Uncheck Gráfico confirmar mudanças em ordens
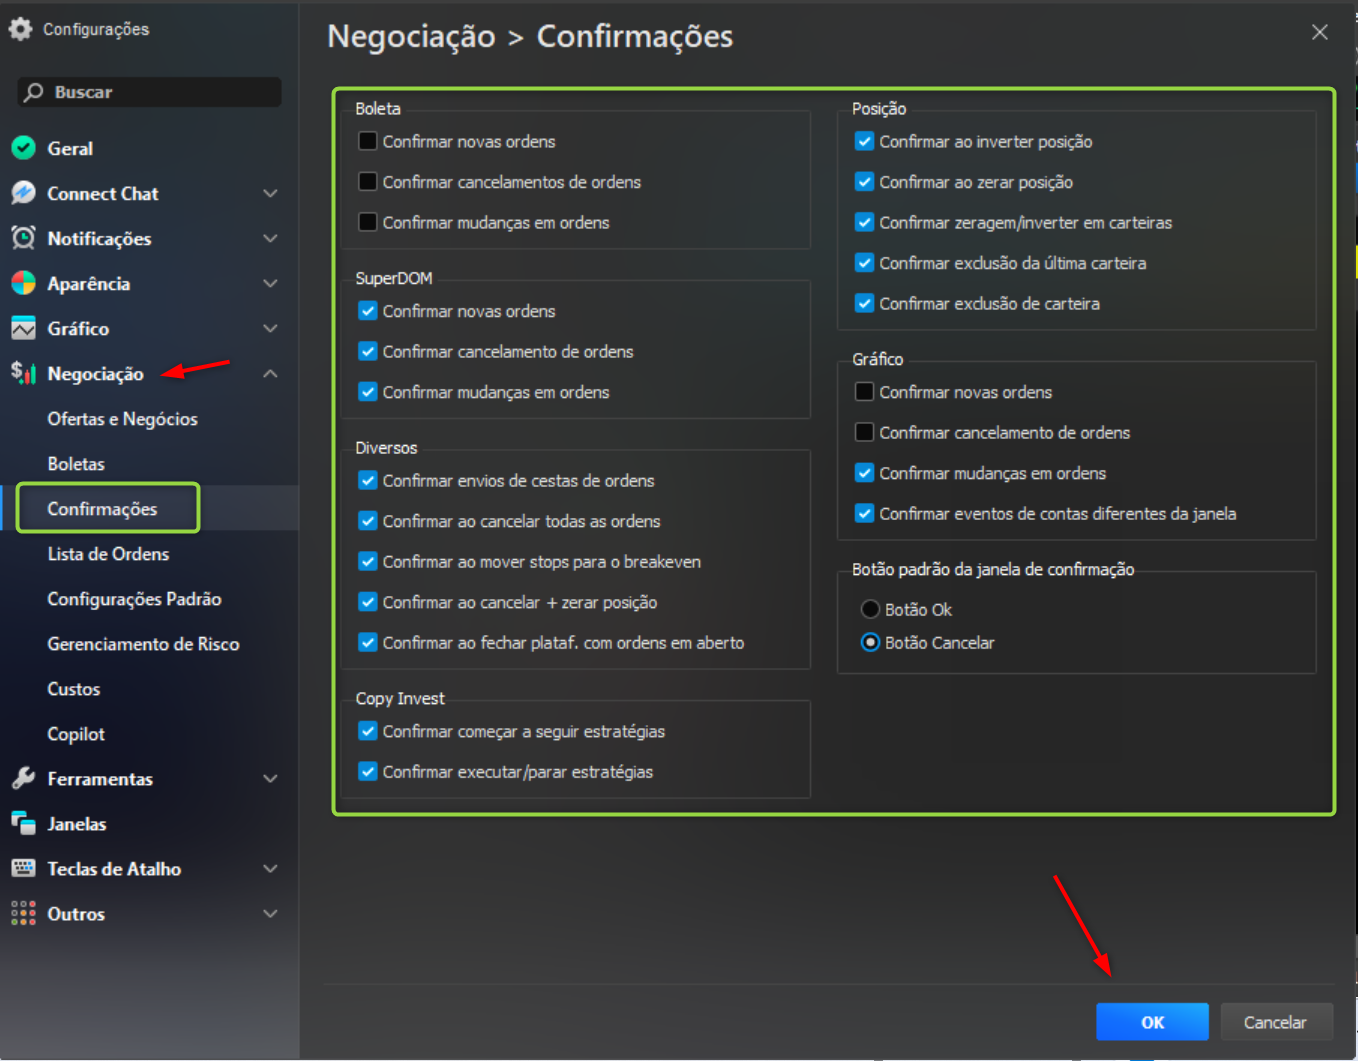Screen dimensions: 1358x1061 click(x=865, y=473)
